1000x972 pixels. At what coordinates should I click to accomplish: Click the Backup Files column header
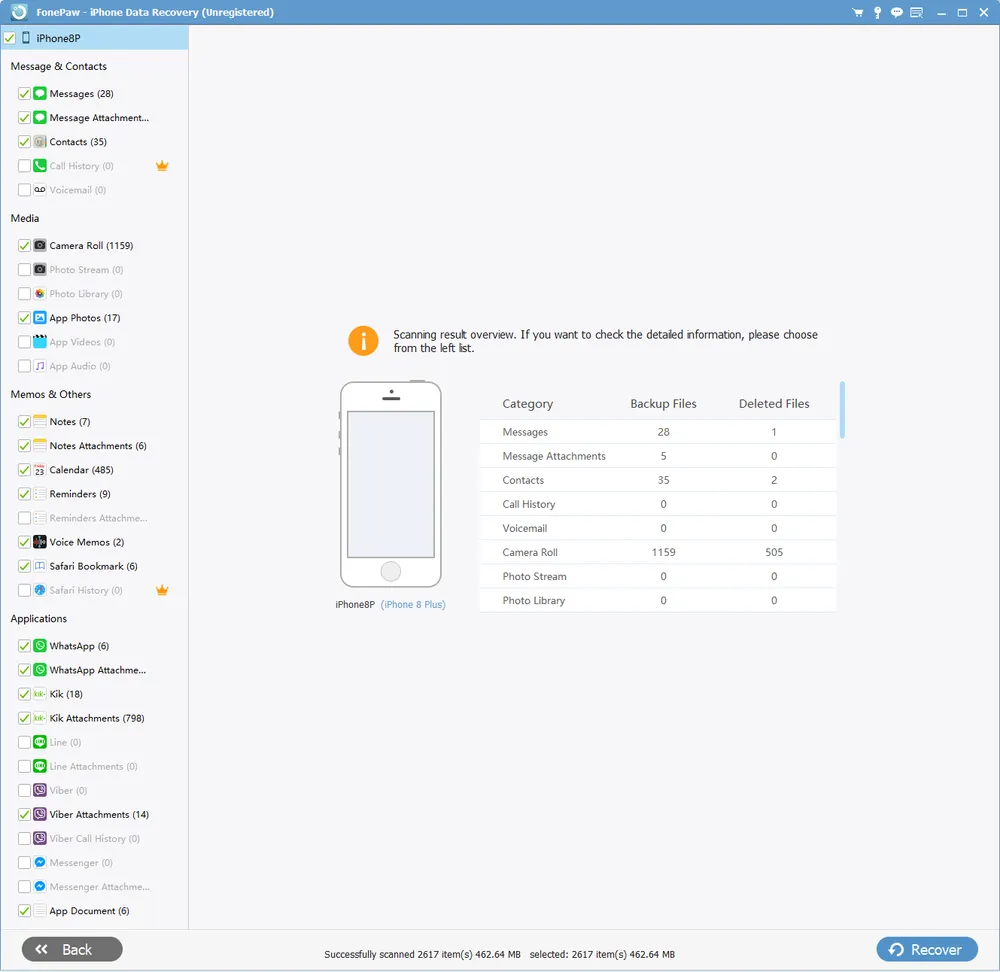click(663, 404)
